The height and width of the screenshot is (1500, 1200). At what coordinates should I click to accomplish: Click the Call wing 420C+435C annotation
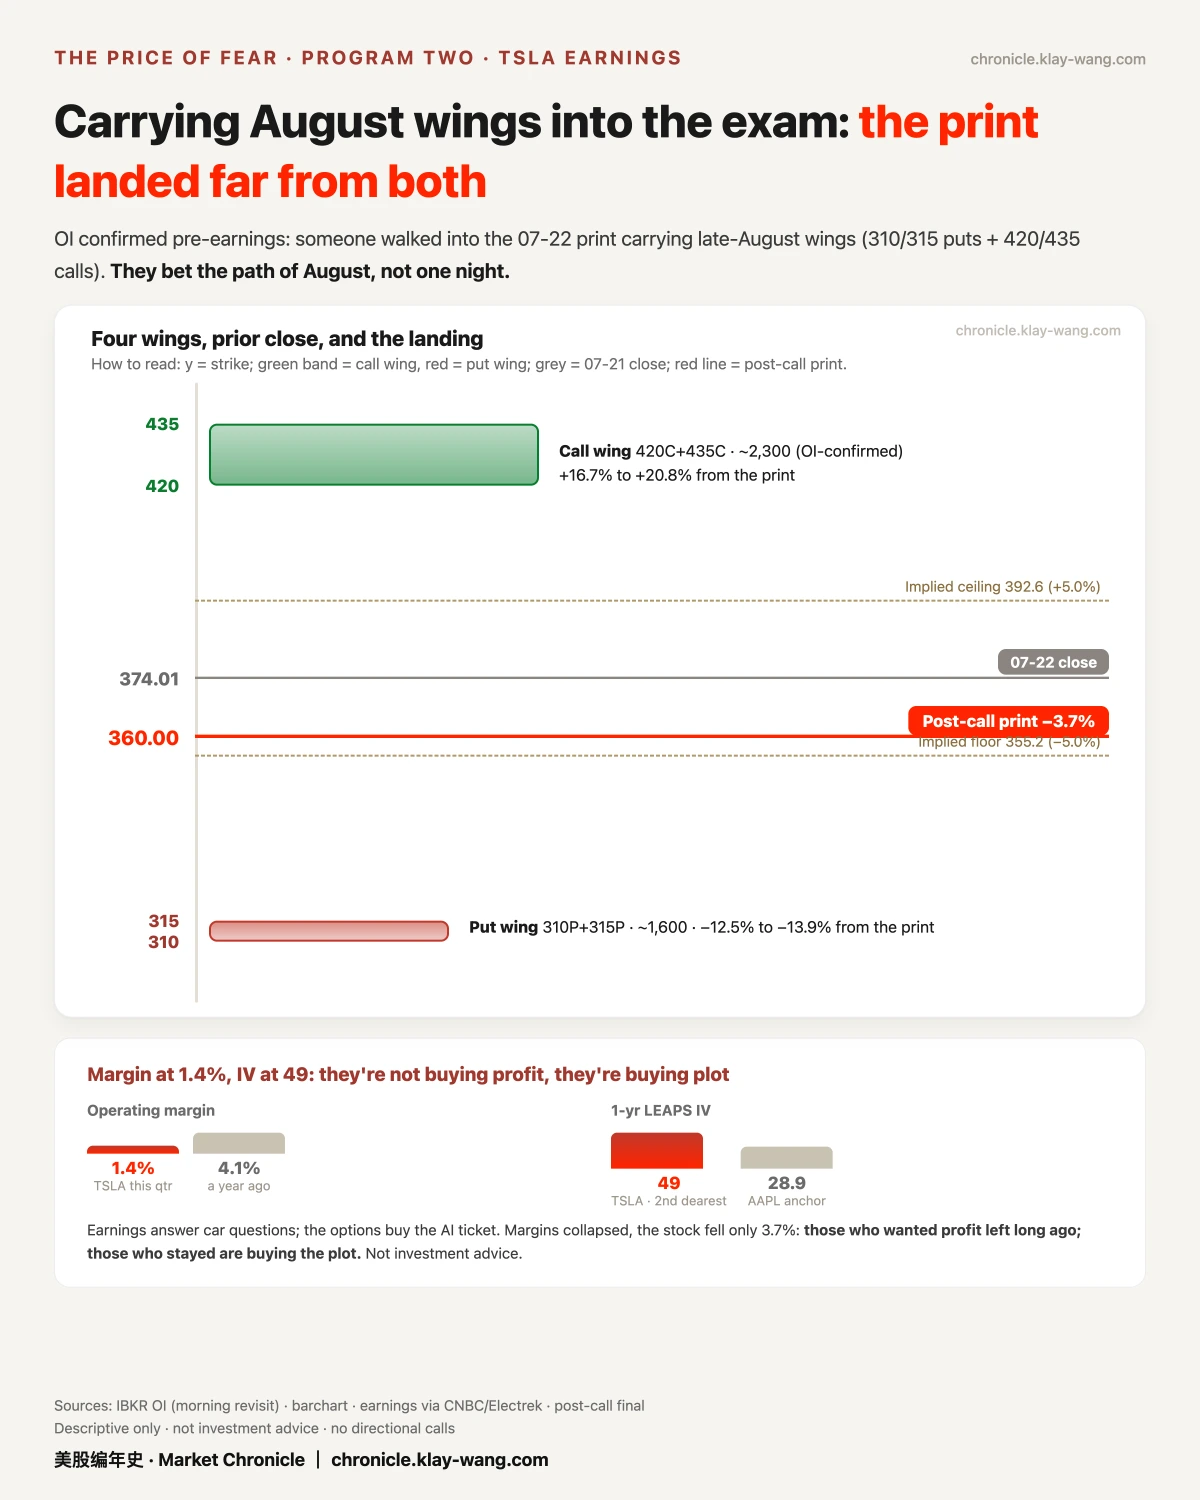coord(731,463)
